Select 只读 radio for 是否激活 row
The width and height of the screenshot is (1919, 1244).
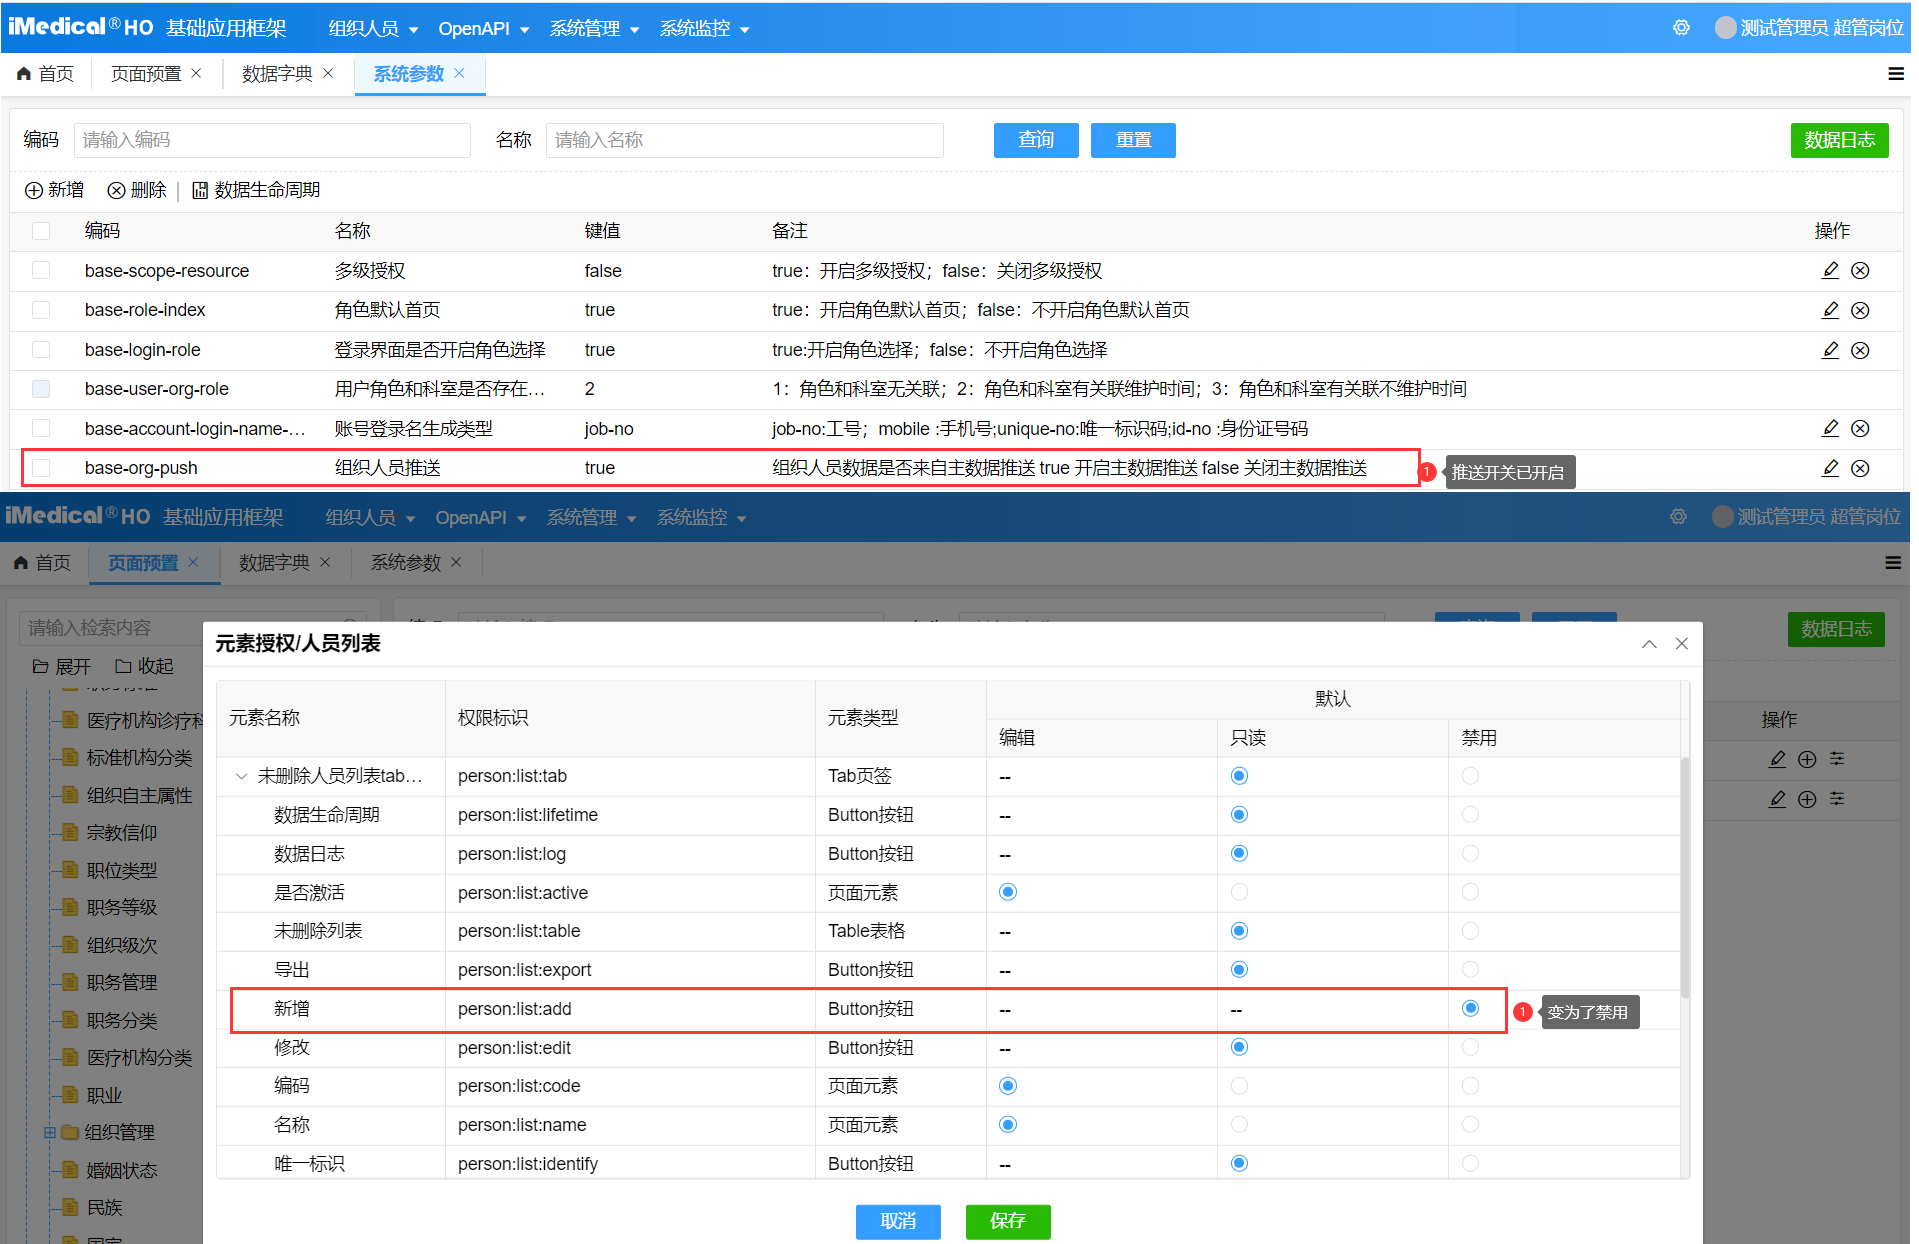pyautogui.click(x=1239, y=892)
